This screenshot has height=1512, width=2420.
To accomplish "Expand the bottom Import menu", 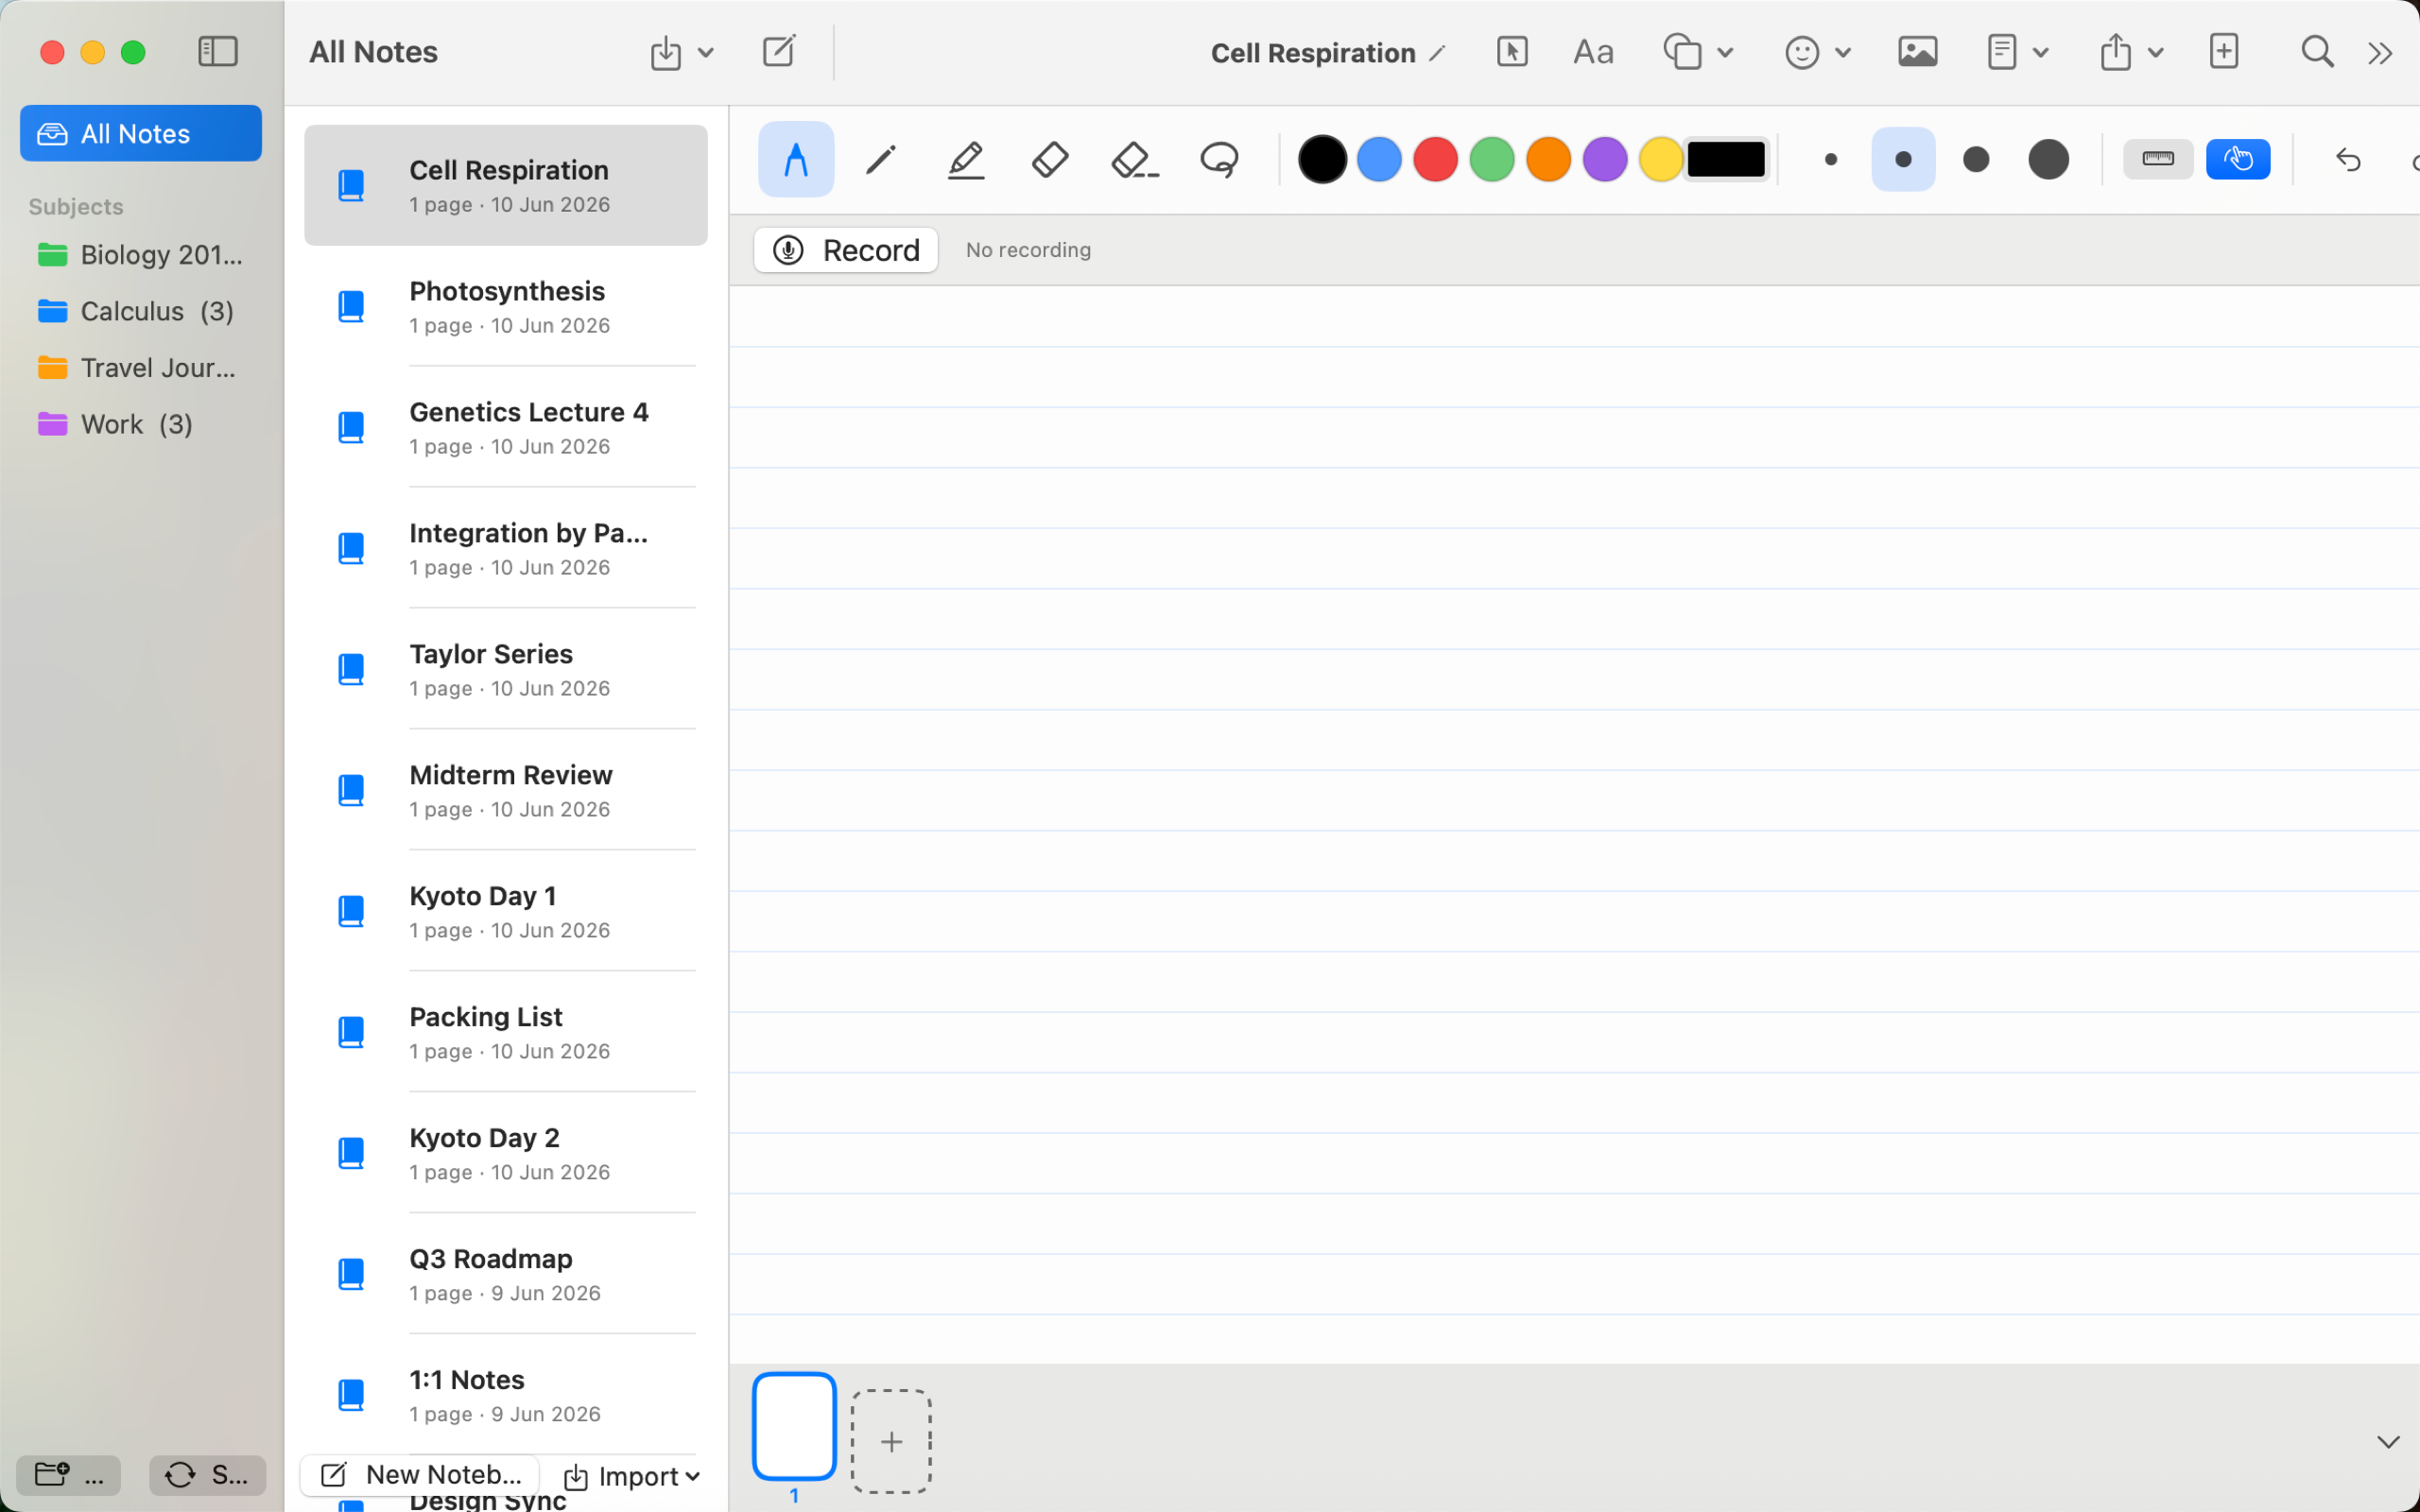I will pyautogui.click(x=632, y=1476).
